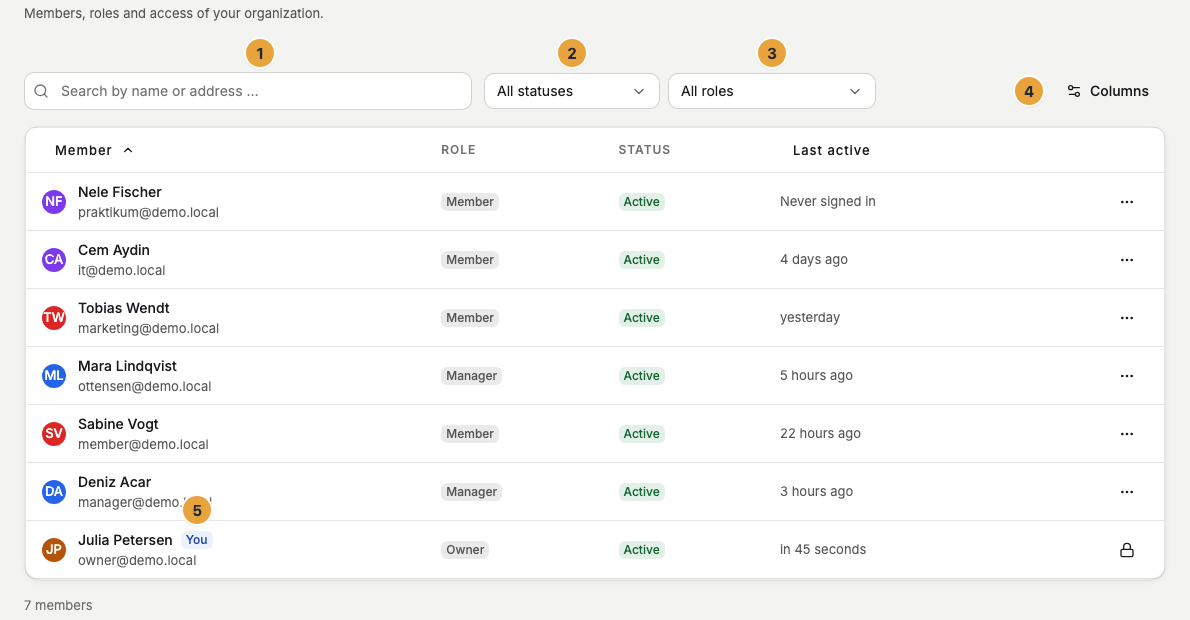The width and height of the screenshot is (1190, 620).
Task: Click Active status badge for Sabine Vogt
Action: [x=641, y=434]
